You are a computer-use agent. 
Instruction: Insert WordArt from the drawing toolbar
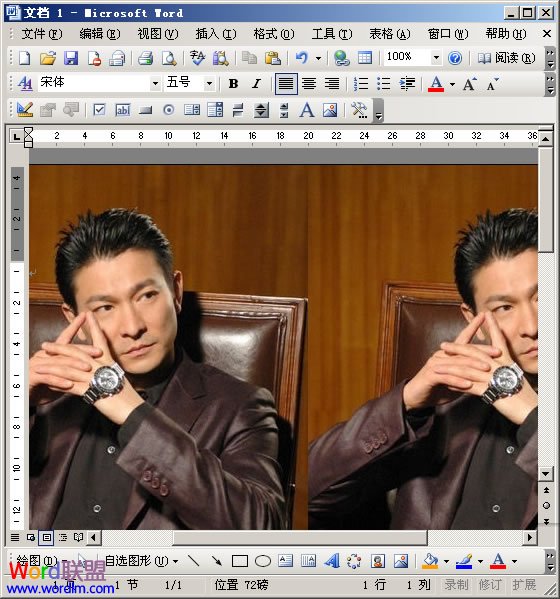[332, 561]
